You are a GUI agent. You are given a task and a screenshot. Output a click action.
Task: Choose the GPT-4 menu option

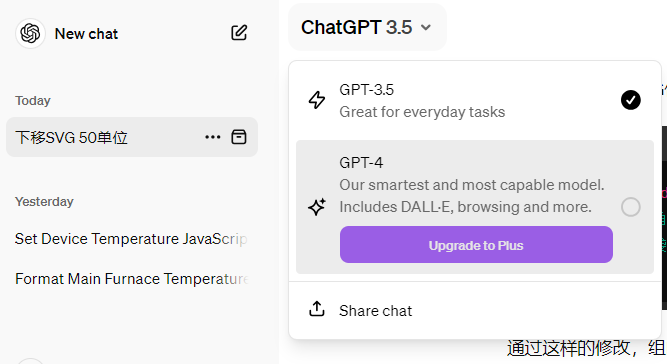(475, 207)
